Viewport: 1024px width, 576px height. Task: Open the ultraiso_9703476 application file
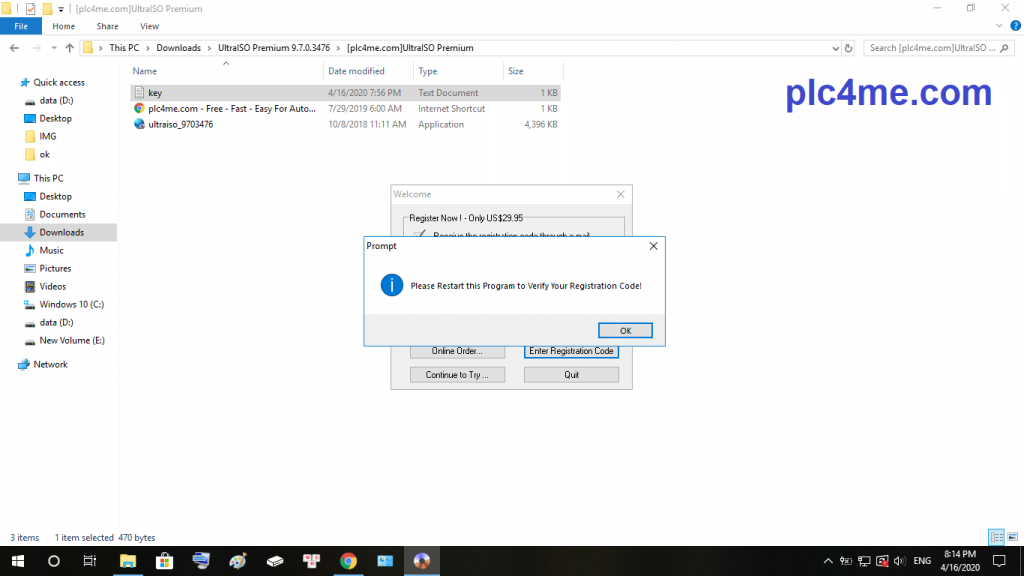pos(180,125)
